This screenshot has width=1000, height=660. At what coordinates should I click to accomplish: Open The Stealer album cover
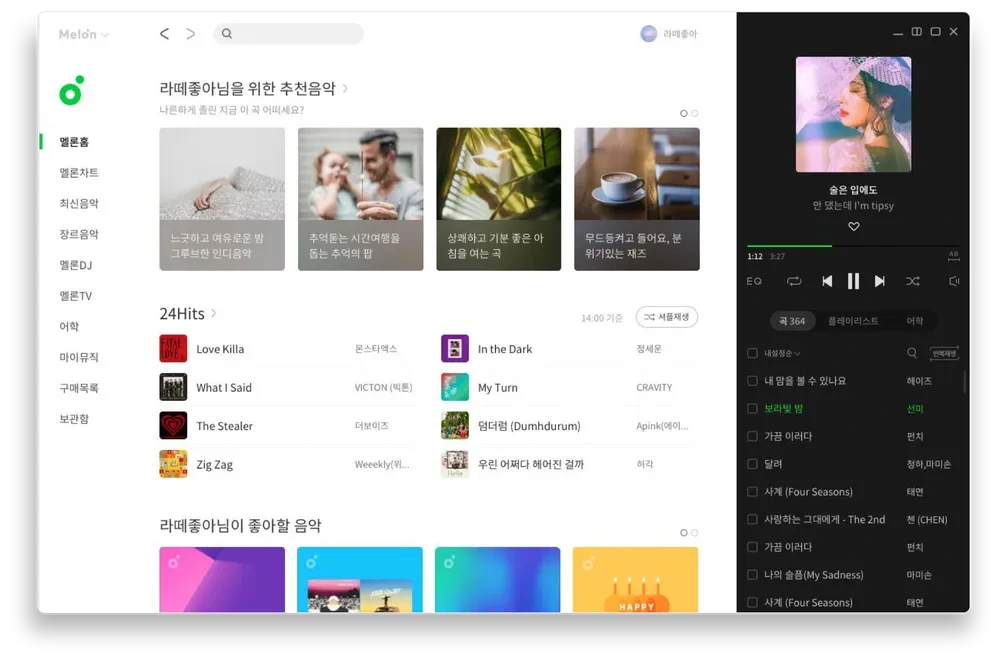(x=173, y=425)
